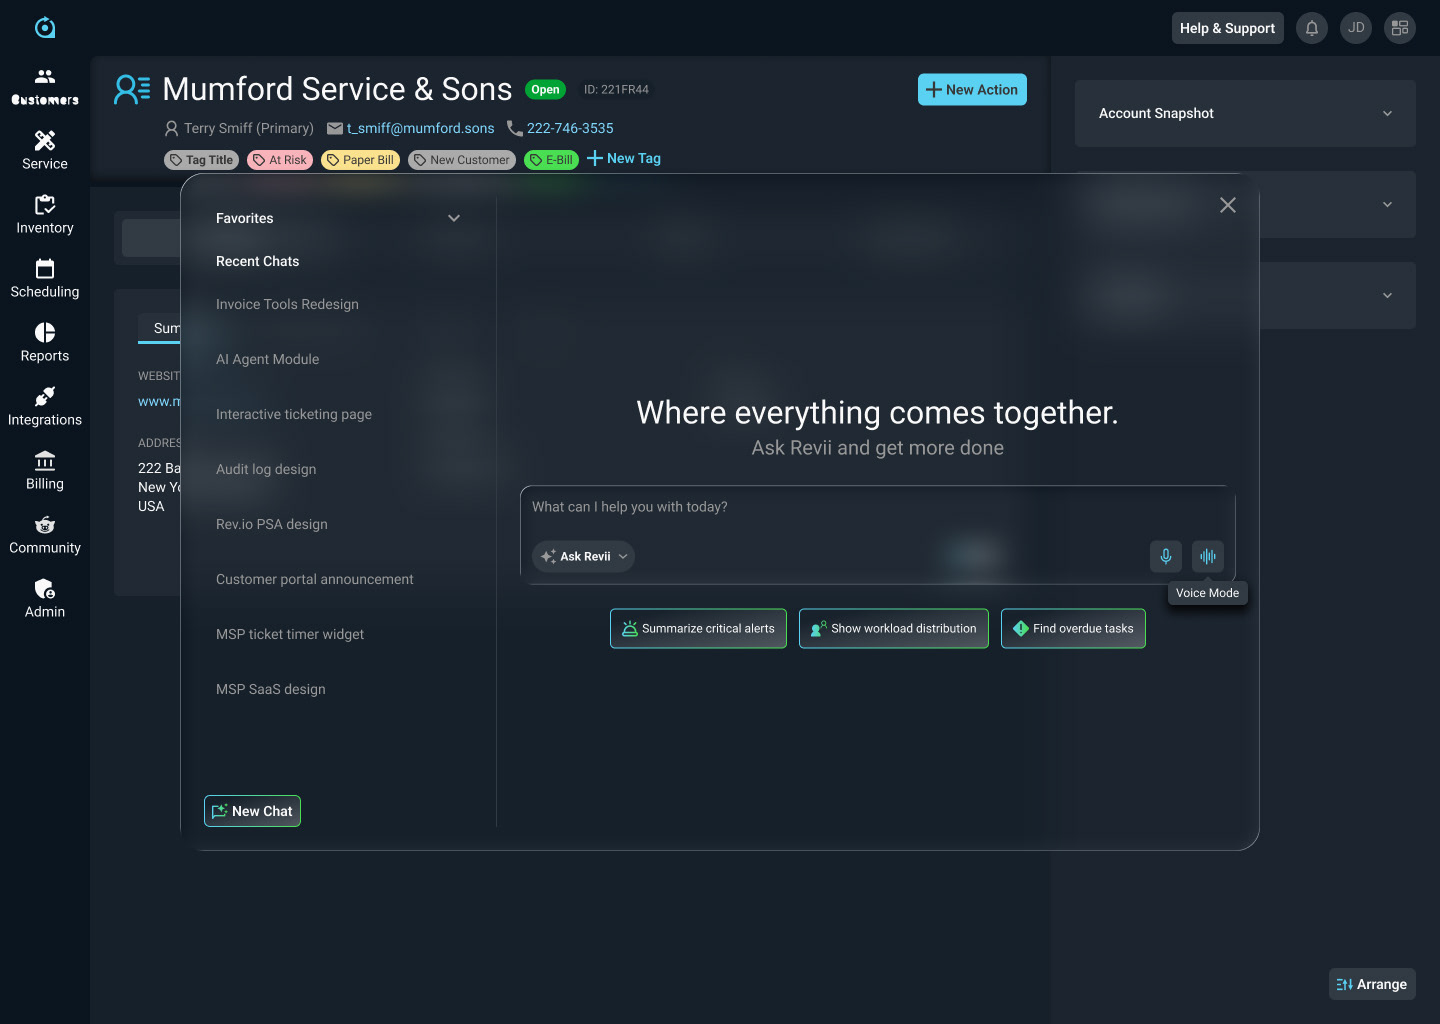1440x1024 pixels.
Task: Add a New Tag
Action: click(x=624, y=158)
